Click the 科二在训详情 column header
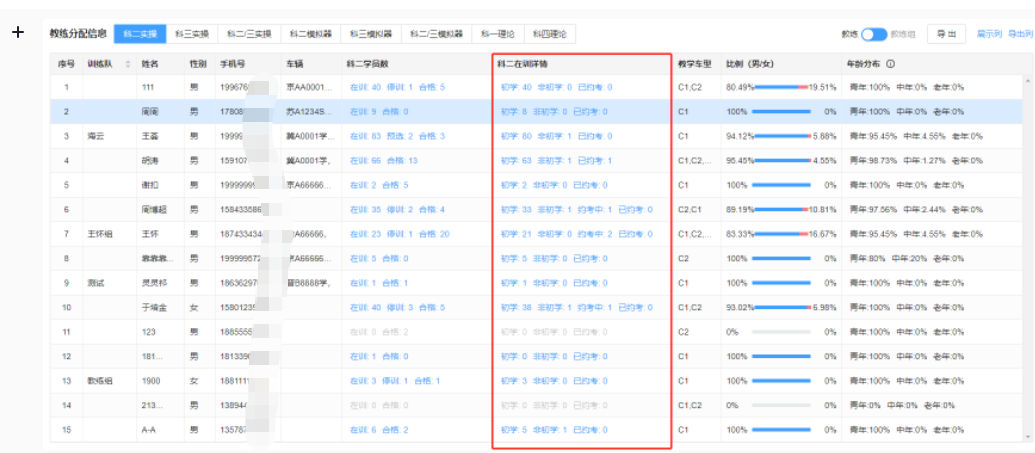Screen dimensions: 1035x453 click(x=523, y=64)
